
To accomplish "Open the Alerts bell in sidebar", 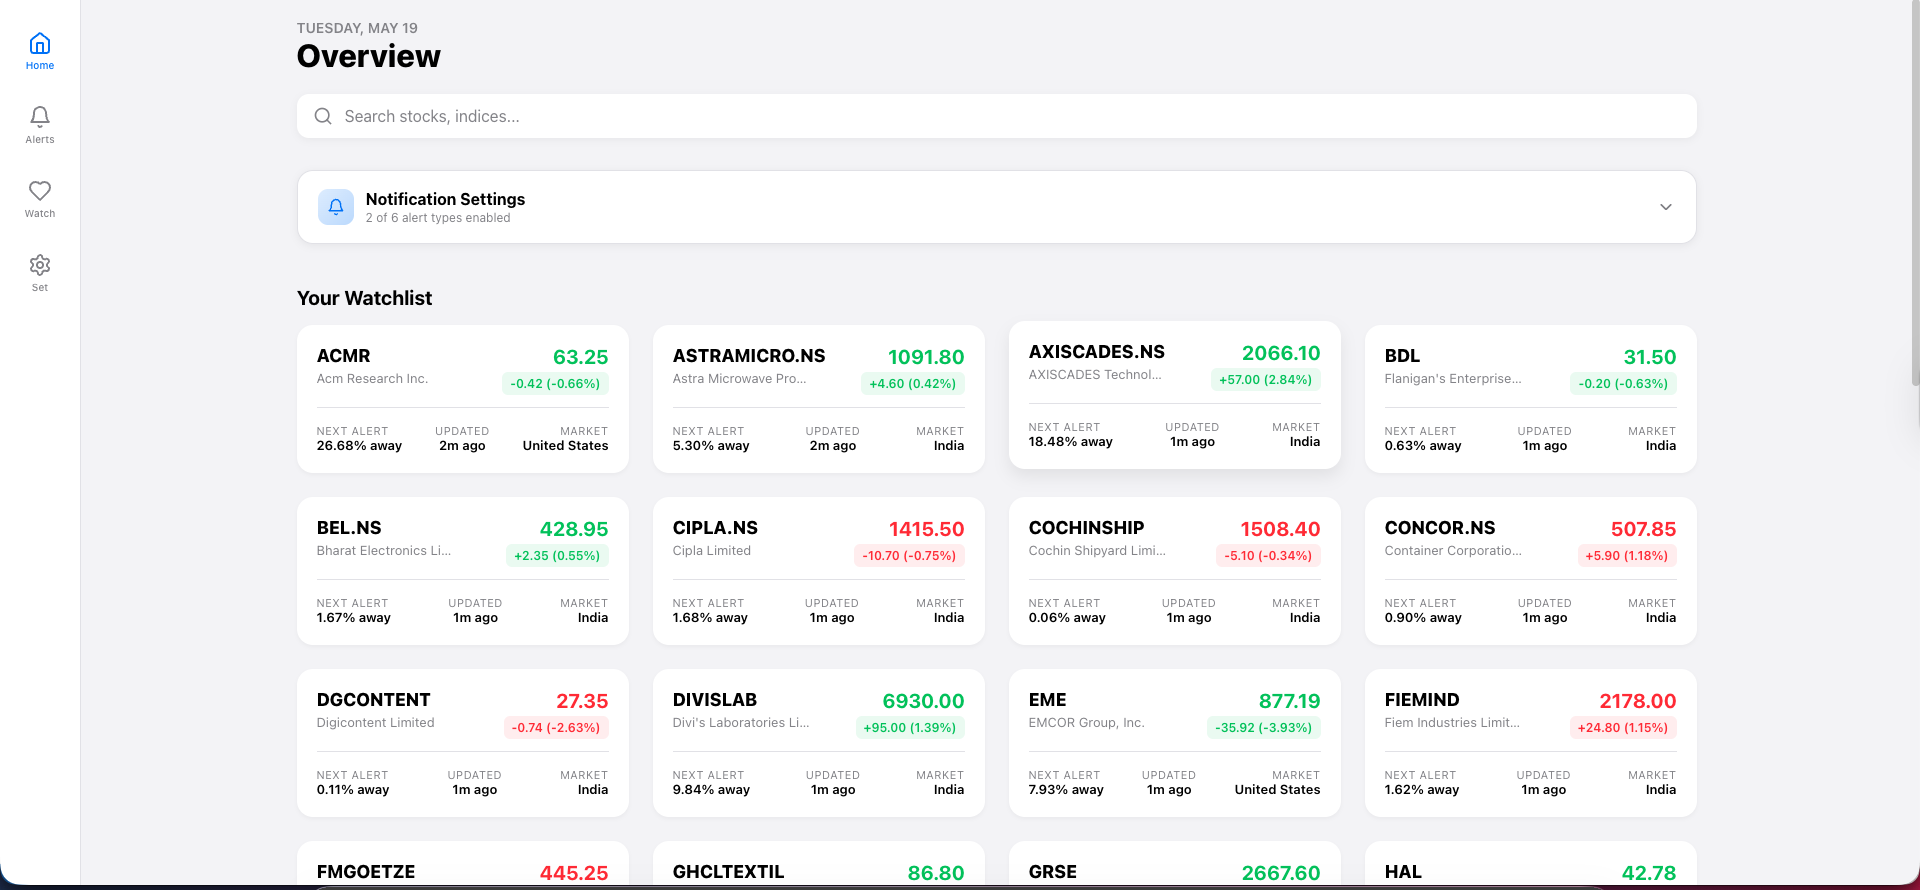I will (40, 125).
